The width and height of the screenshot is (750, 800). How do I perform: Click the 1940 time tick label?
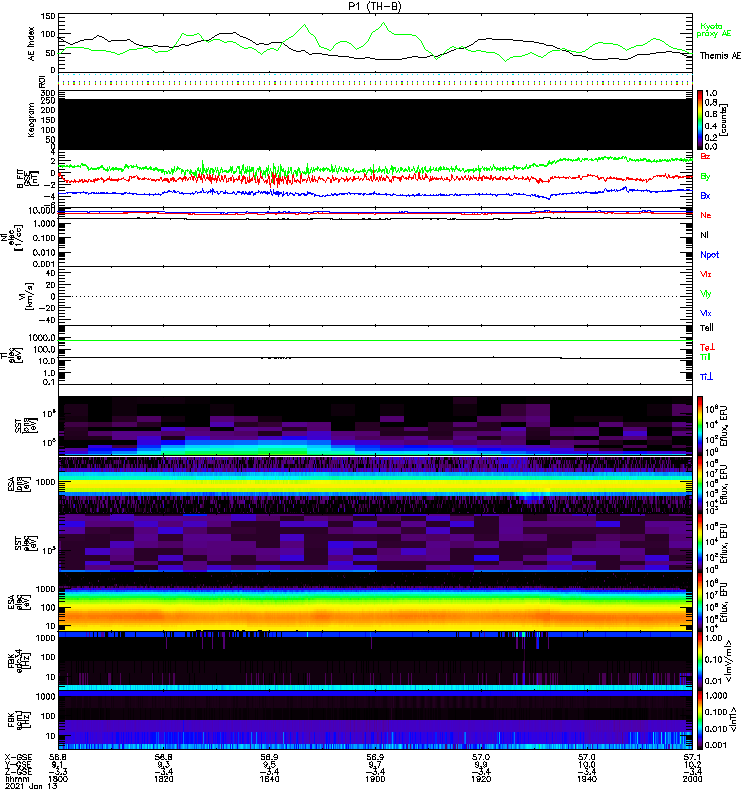[587, 779]
